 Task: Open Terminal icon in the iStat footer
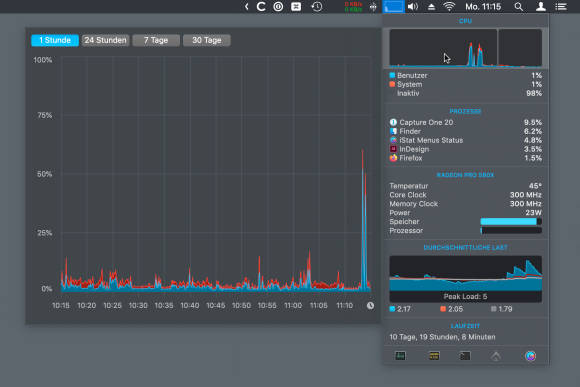tap(465, 356)
